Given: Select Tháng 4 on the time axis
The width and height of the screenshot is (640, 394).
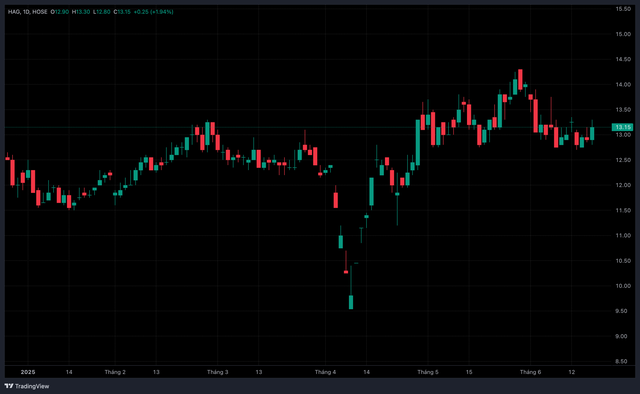Looking at the screenshot, I should click(325, 372).
